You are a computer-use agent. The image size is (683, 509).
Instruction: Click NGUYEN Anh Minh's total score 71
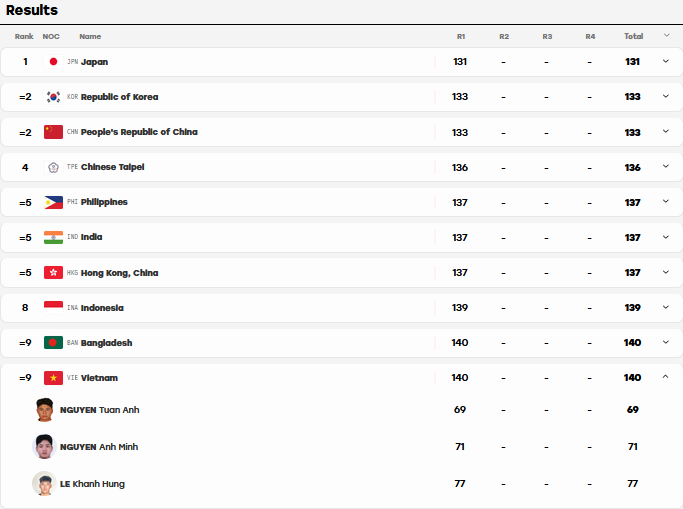click(x=632, y=447)
